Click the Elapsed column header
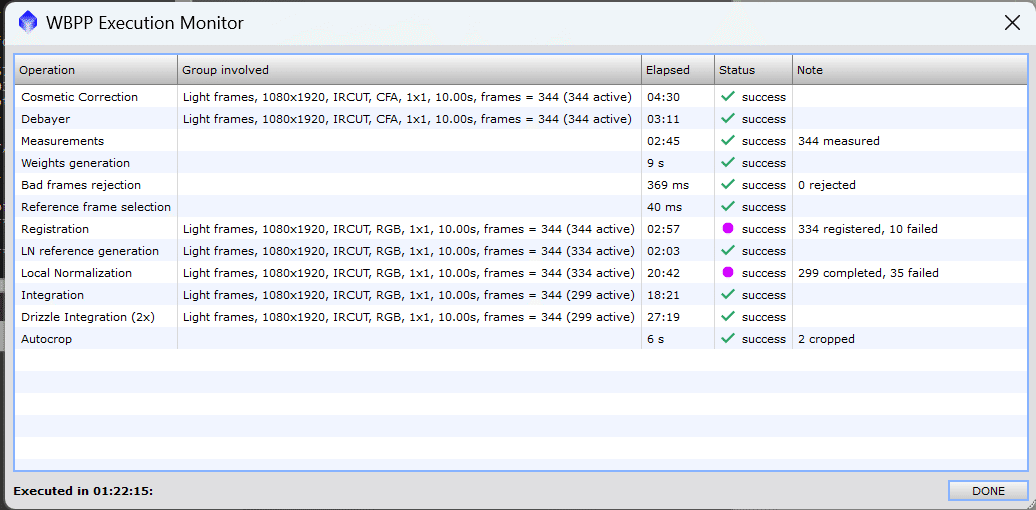This screenshot has width=1036, height=510. coord(677,70)
